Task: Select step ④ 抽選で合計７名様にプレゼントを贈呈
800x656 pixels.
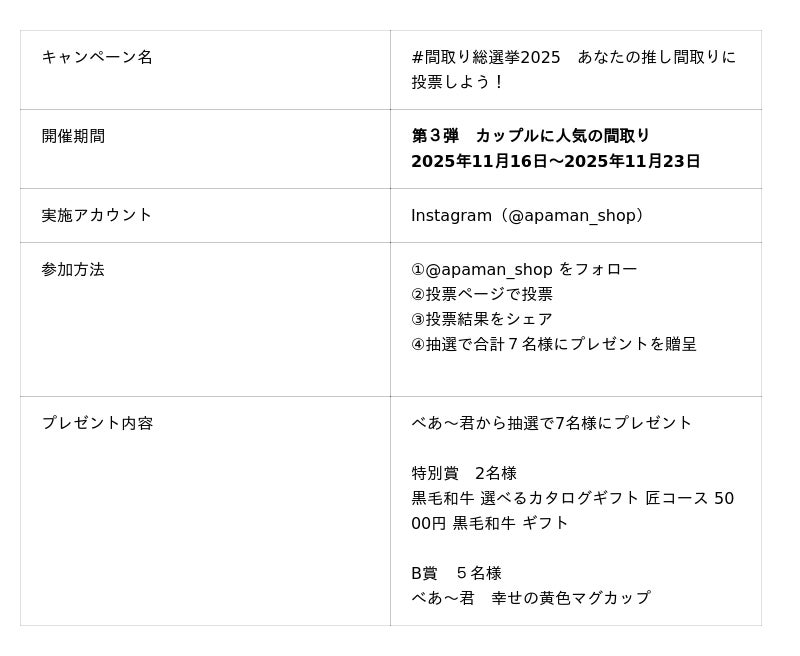Action: pos(554,344)
